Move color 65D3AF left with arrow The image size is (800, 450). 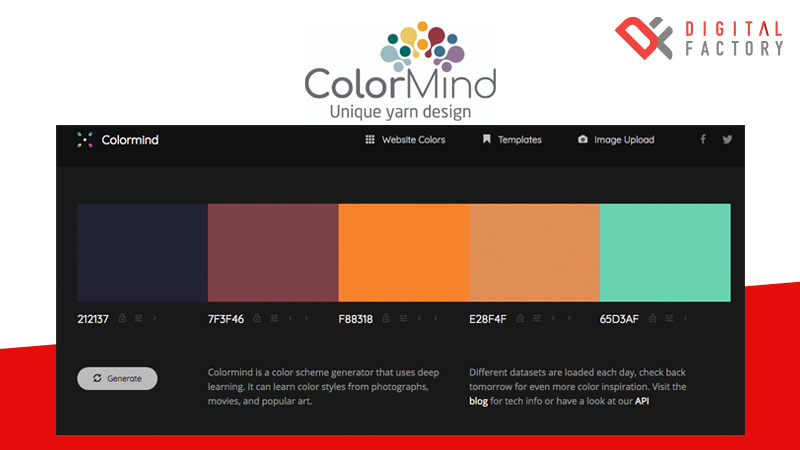pyautogui.click(x=685, y=319)
